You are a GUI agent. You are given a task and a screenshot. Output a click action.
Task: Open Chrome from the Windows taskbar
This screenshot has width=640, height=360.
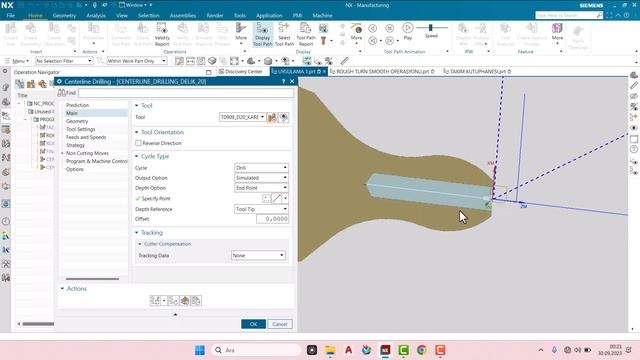(422, 350)
